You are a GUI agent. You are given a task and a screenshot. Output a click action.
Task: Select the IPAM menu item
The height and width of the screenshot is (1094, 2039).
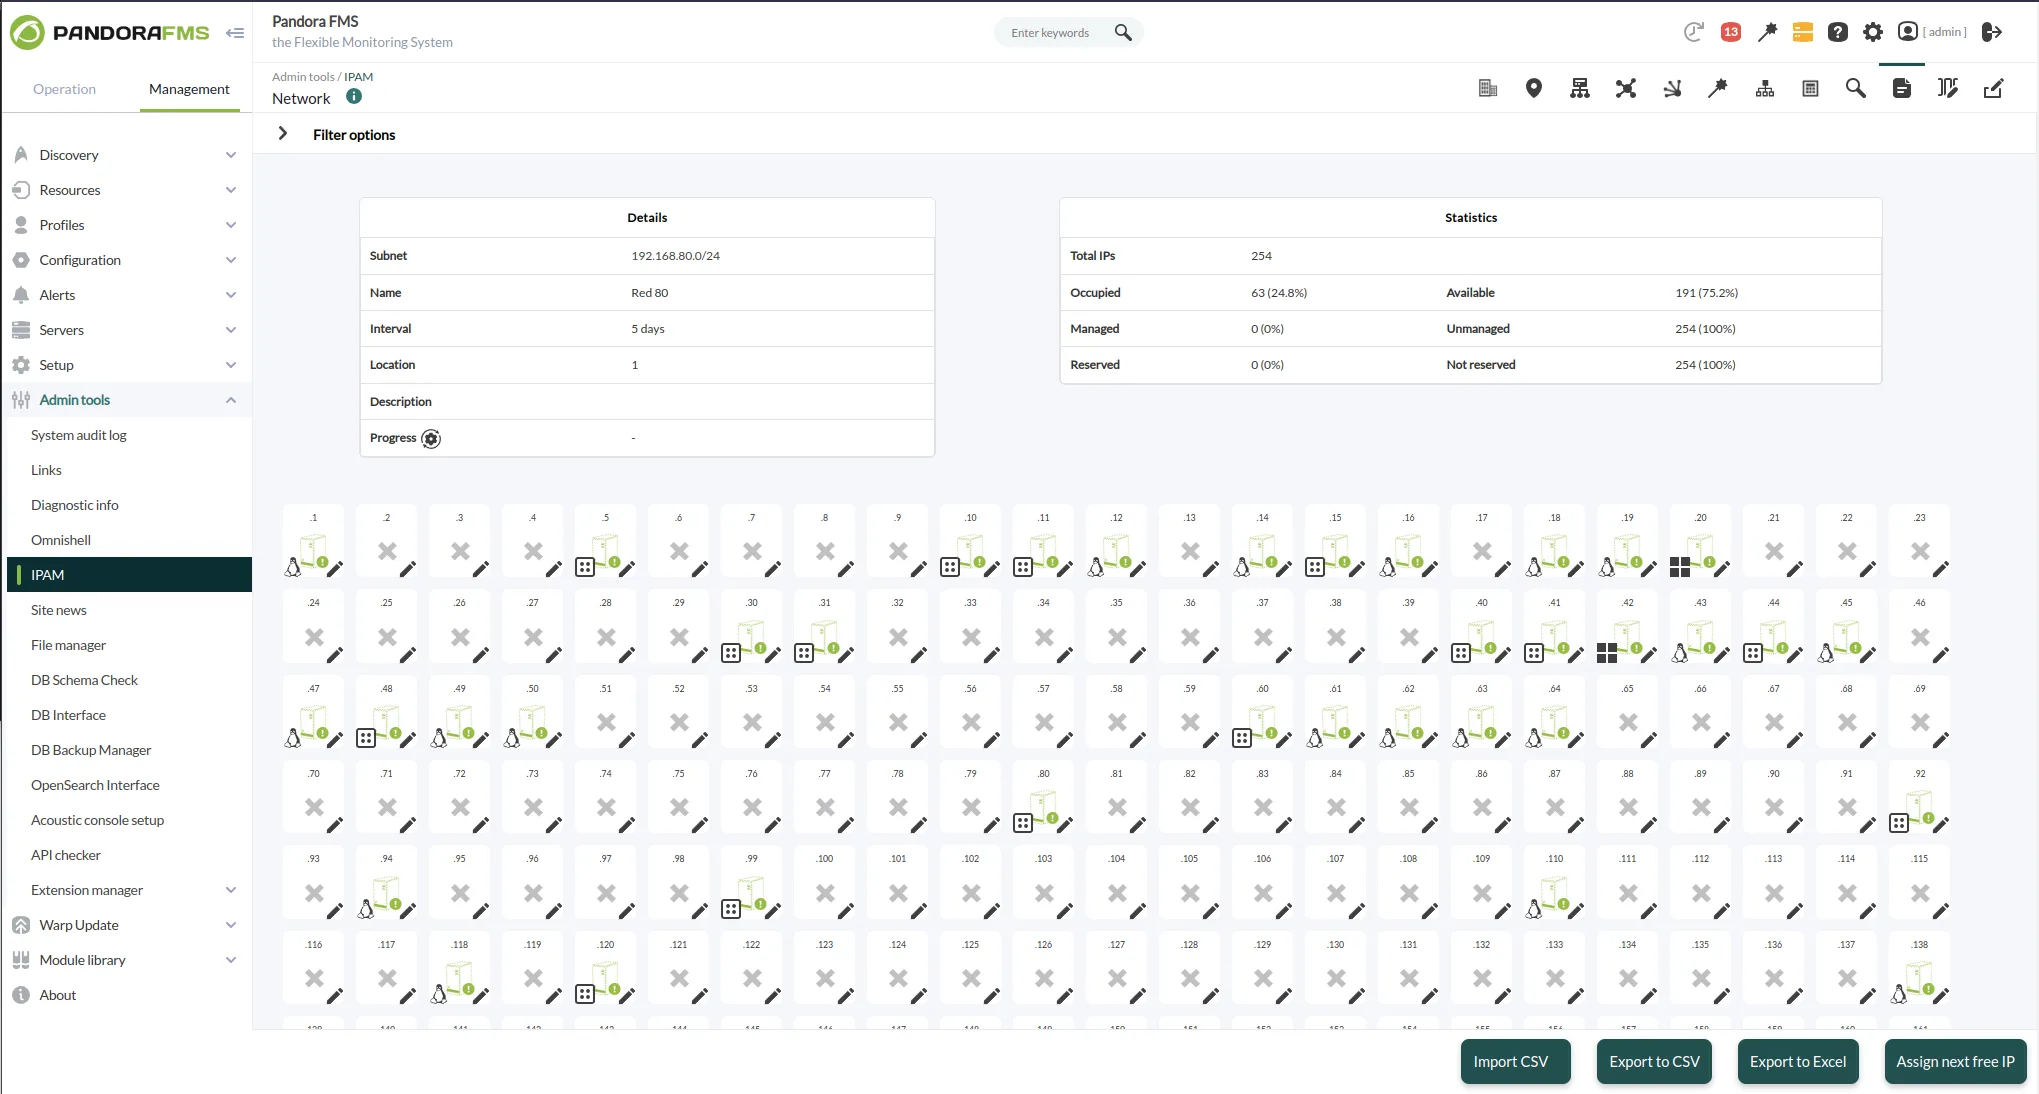[x=129, y=575]
